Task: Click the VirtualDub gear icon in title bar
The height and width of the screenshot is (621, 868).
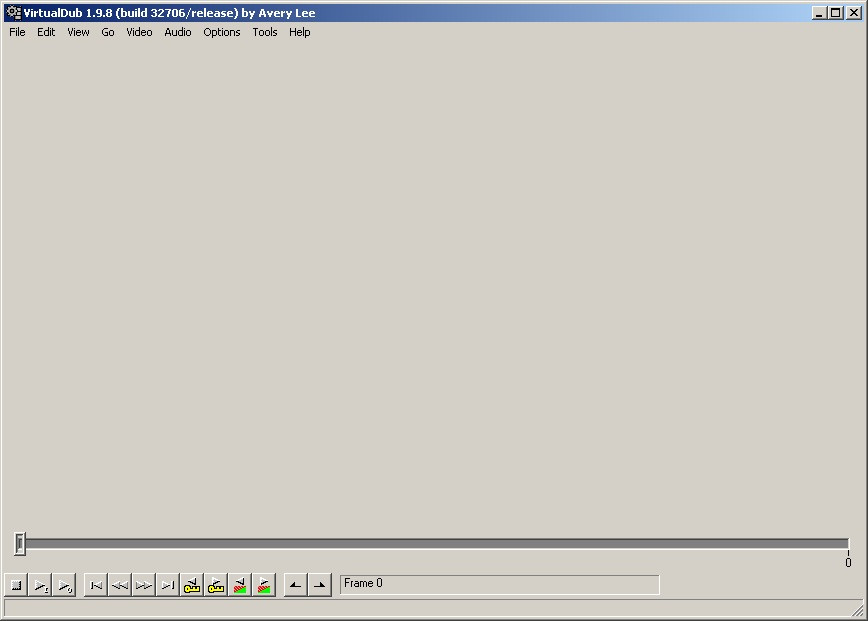Action: pos(13,13)
